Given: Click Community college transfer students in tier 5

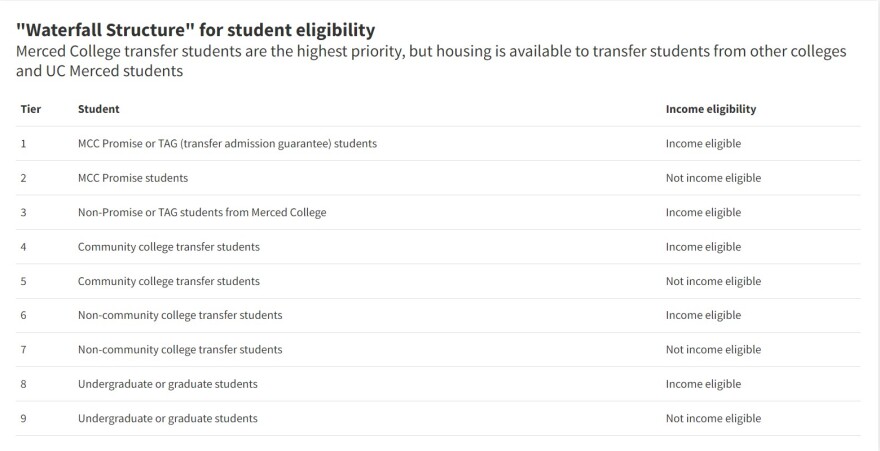Looking at the screenshot, I should [x=168, y=281].
